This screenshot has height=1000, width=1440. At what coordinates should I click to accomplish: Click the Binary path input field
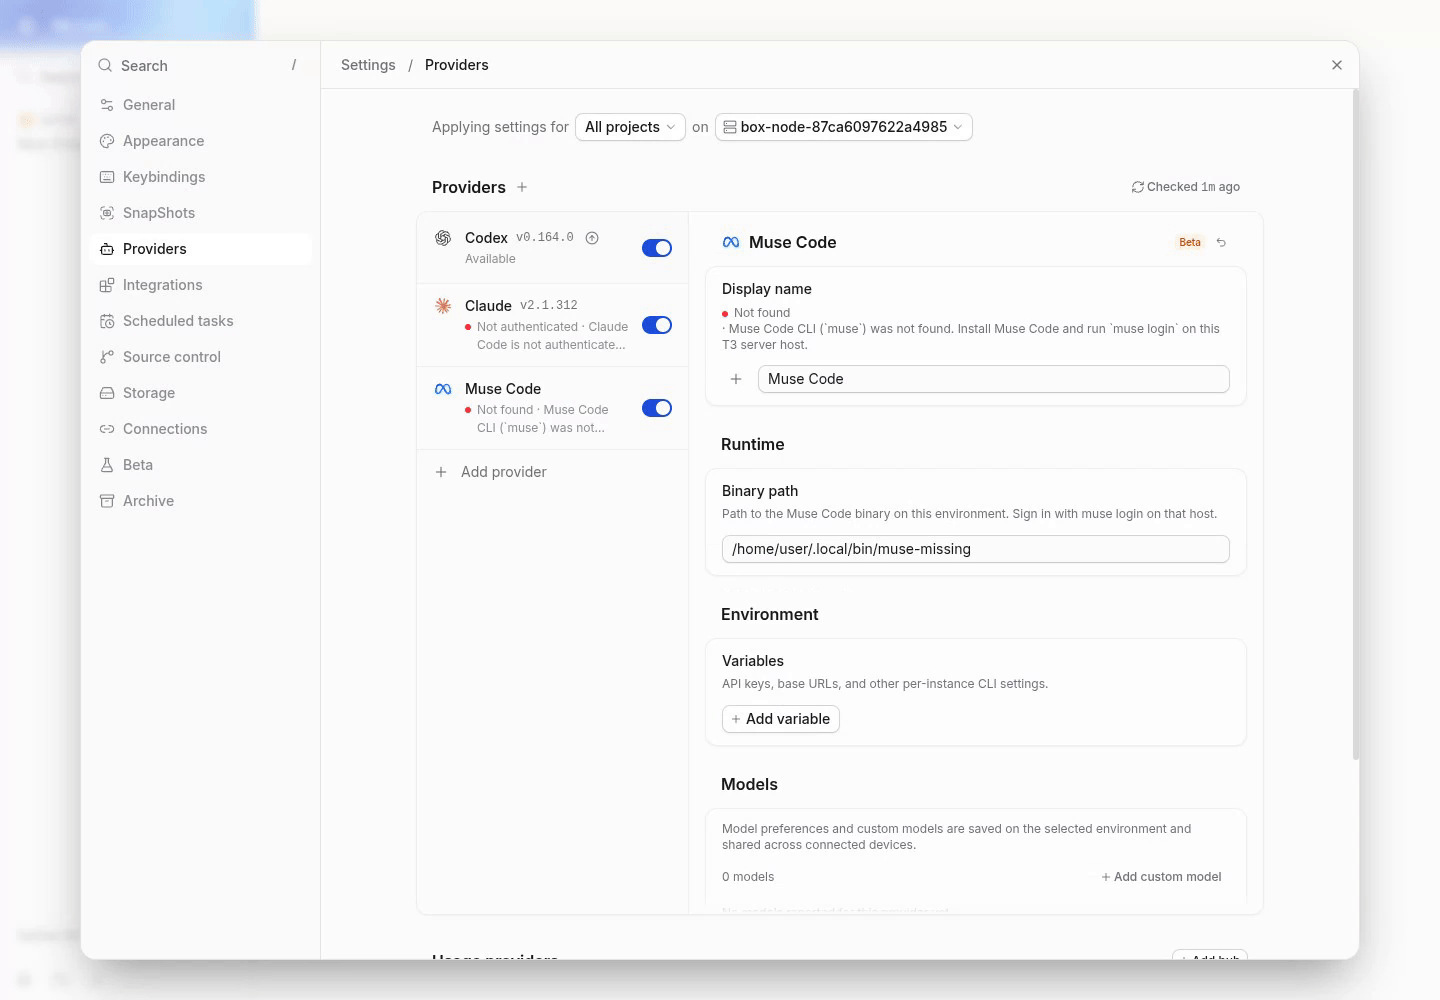(x=976, y=549)
